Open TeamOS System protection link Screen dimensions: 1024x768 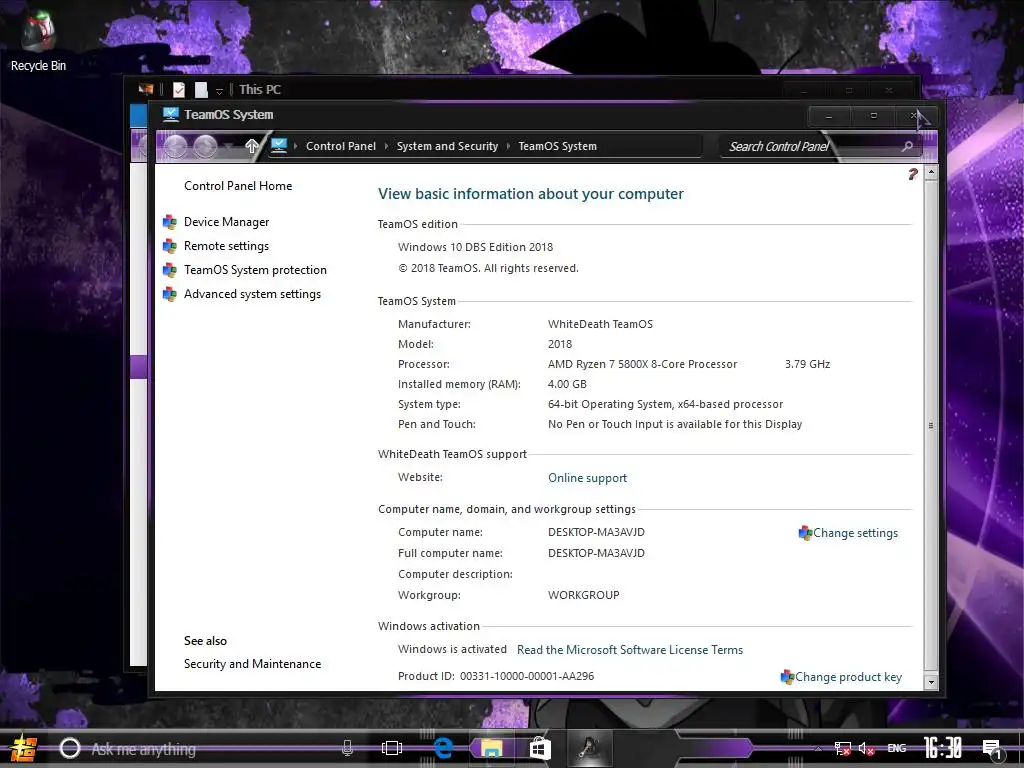[x=255, y=270]
